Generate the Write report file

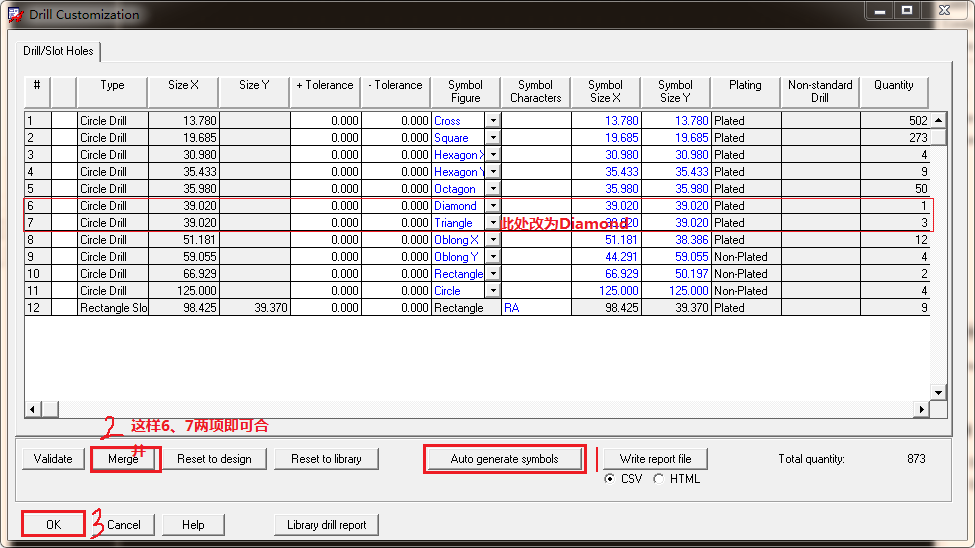click(x=655, y=459)
